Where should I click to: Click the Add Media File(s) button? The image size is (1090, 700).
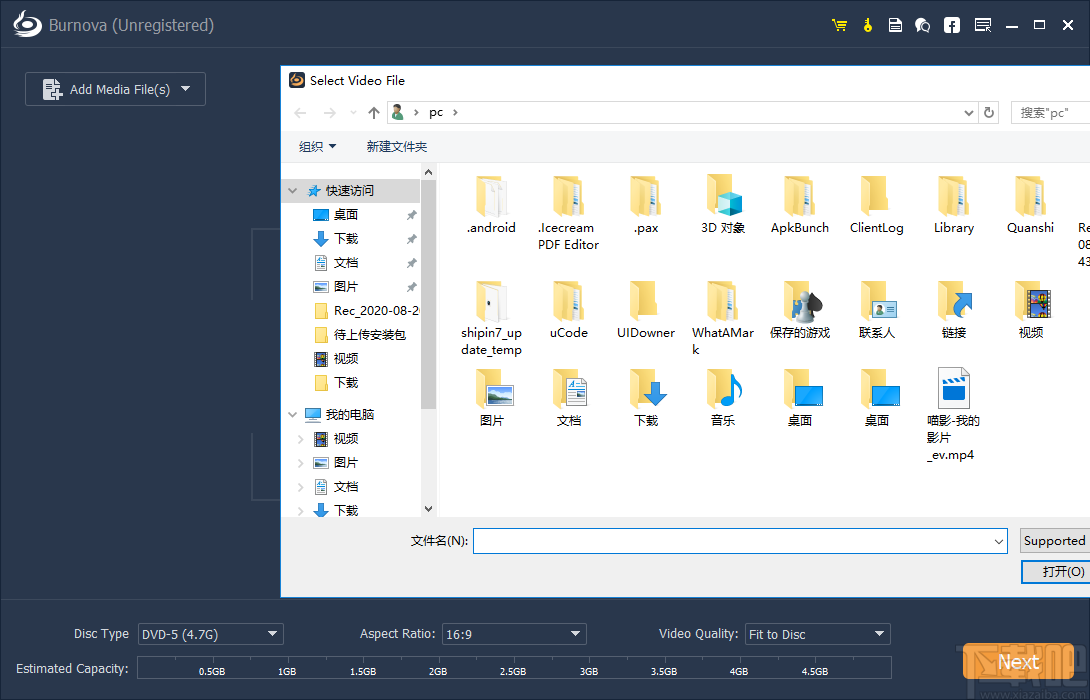tap(115, 89)
